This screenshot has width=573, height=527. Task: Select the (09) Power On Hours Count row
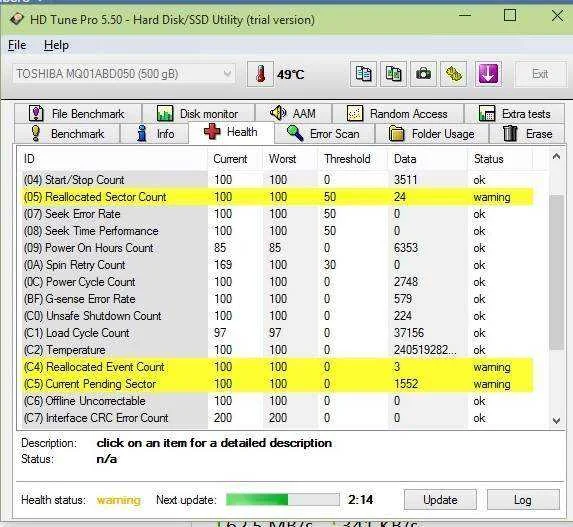pos(277,248)
